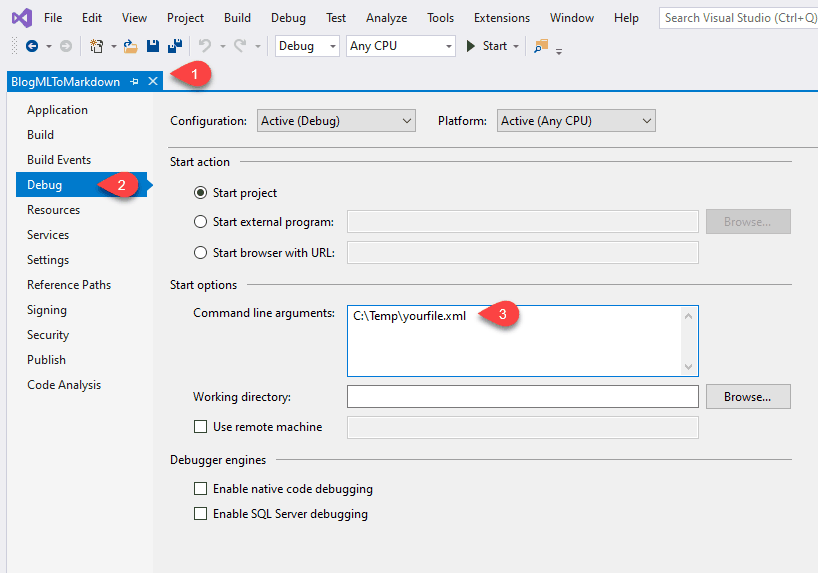Click the Find in Files toolbar icon
The image size is (818, 573).
[541, 46]
